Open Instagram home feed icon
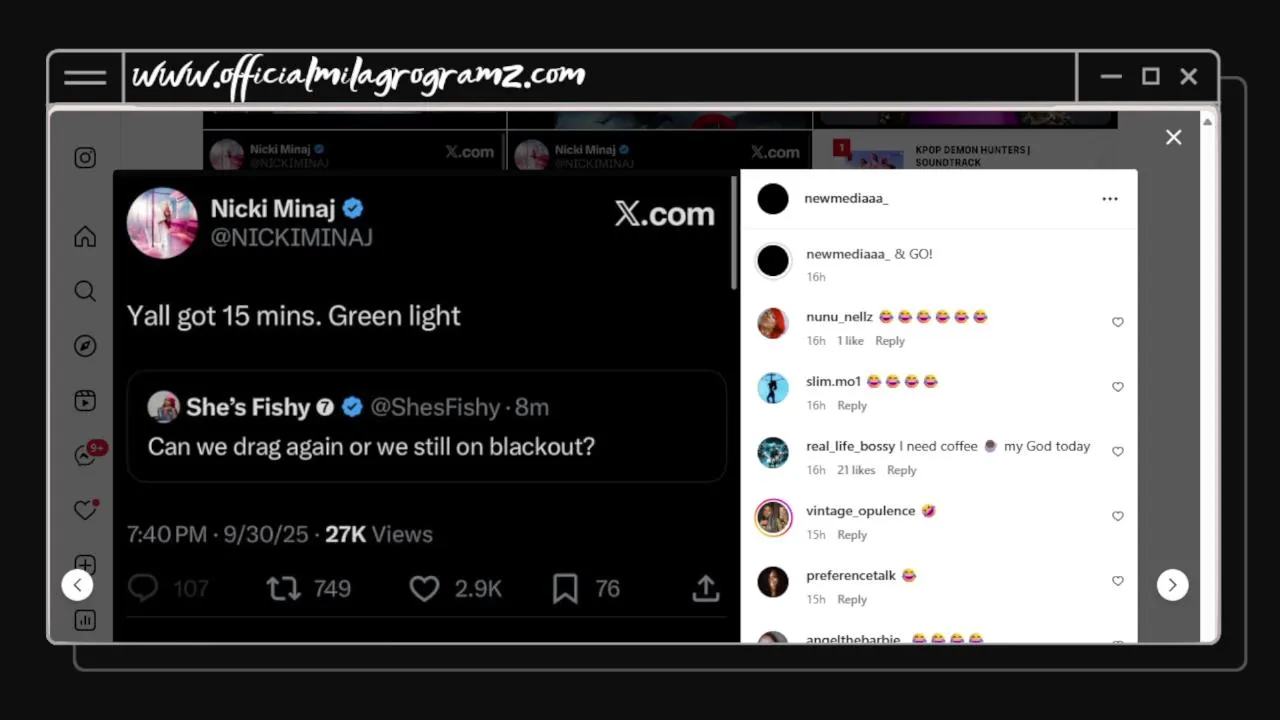 85,237
